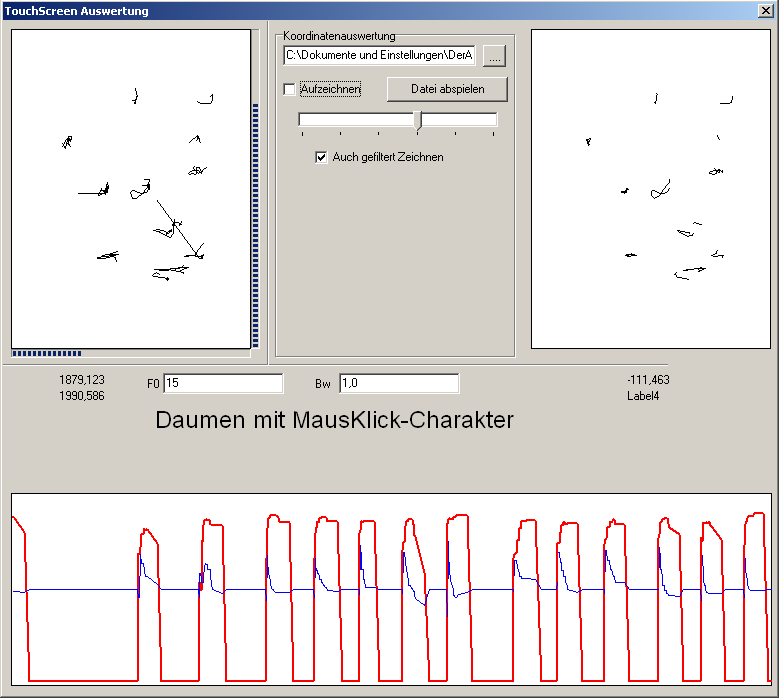Click the 'Daumen mit MausKlick-Charakter' heading
Image resolution: width=779 pixels, height=698 pixels.
click(x=334, y=420)
